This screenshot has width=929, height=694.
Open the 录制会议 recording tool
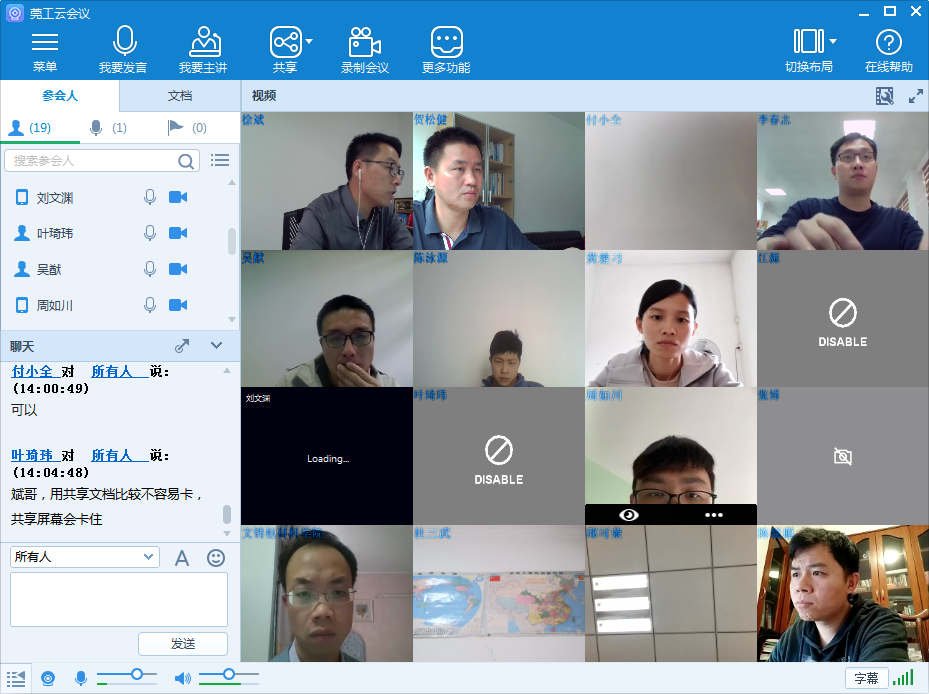point(364,42)
